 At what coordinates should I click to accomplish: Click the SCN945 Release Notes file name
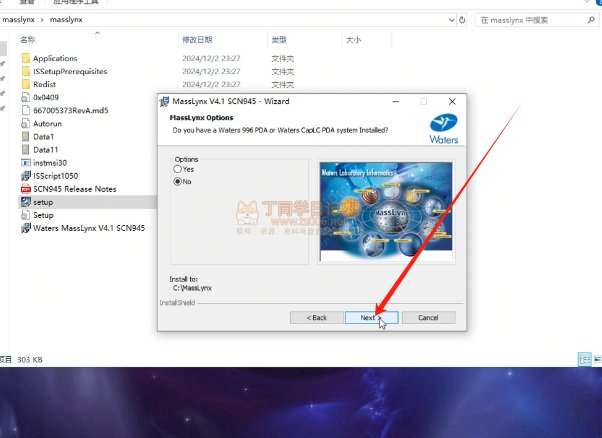(74, 188)
